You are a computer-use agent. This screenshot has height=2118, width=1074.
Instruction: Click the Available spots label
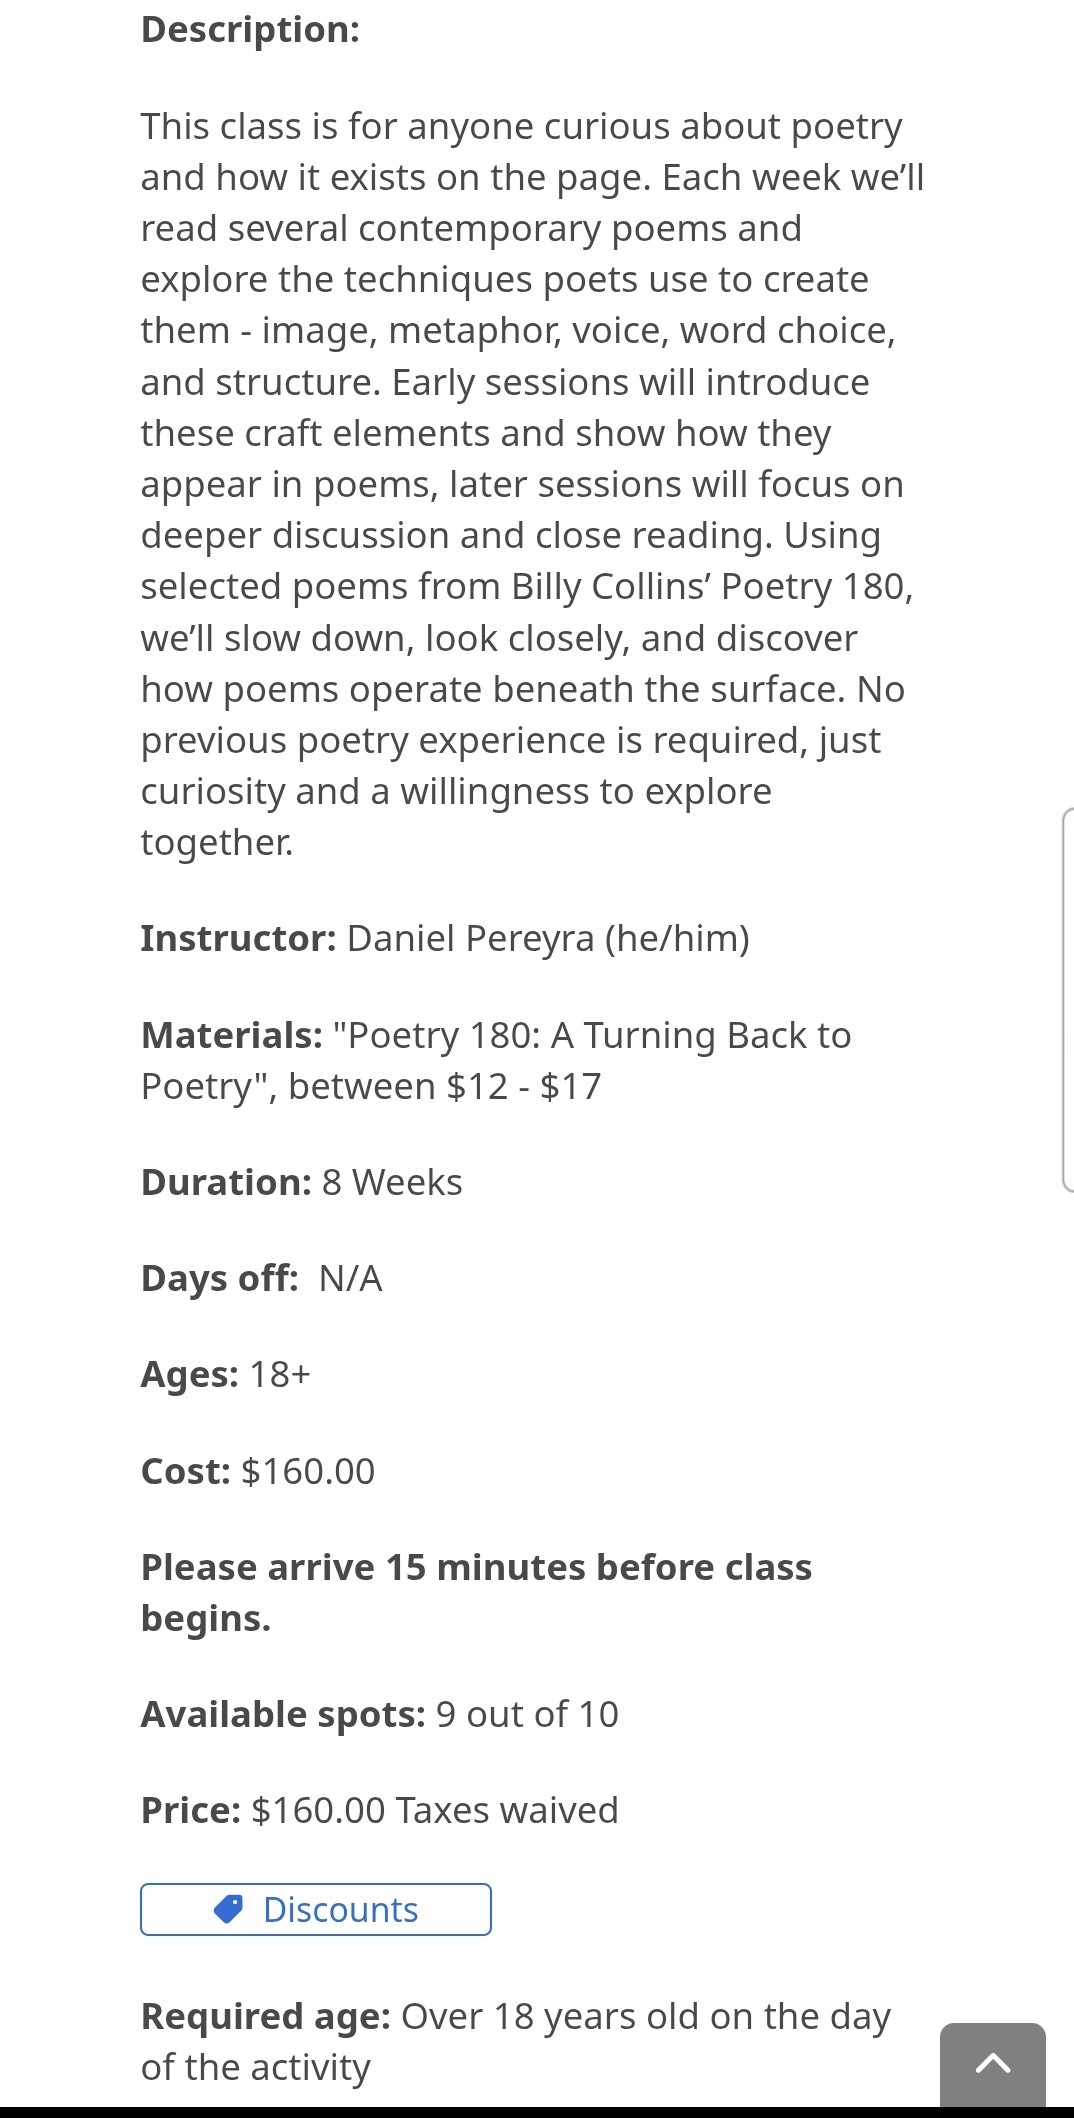[283, 1714]
